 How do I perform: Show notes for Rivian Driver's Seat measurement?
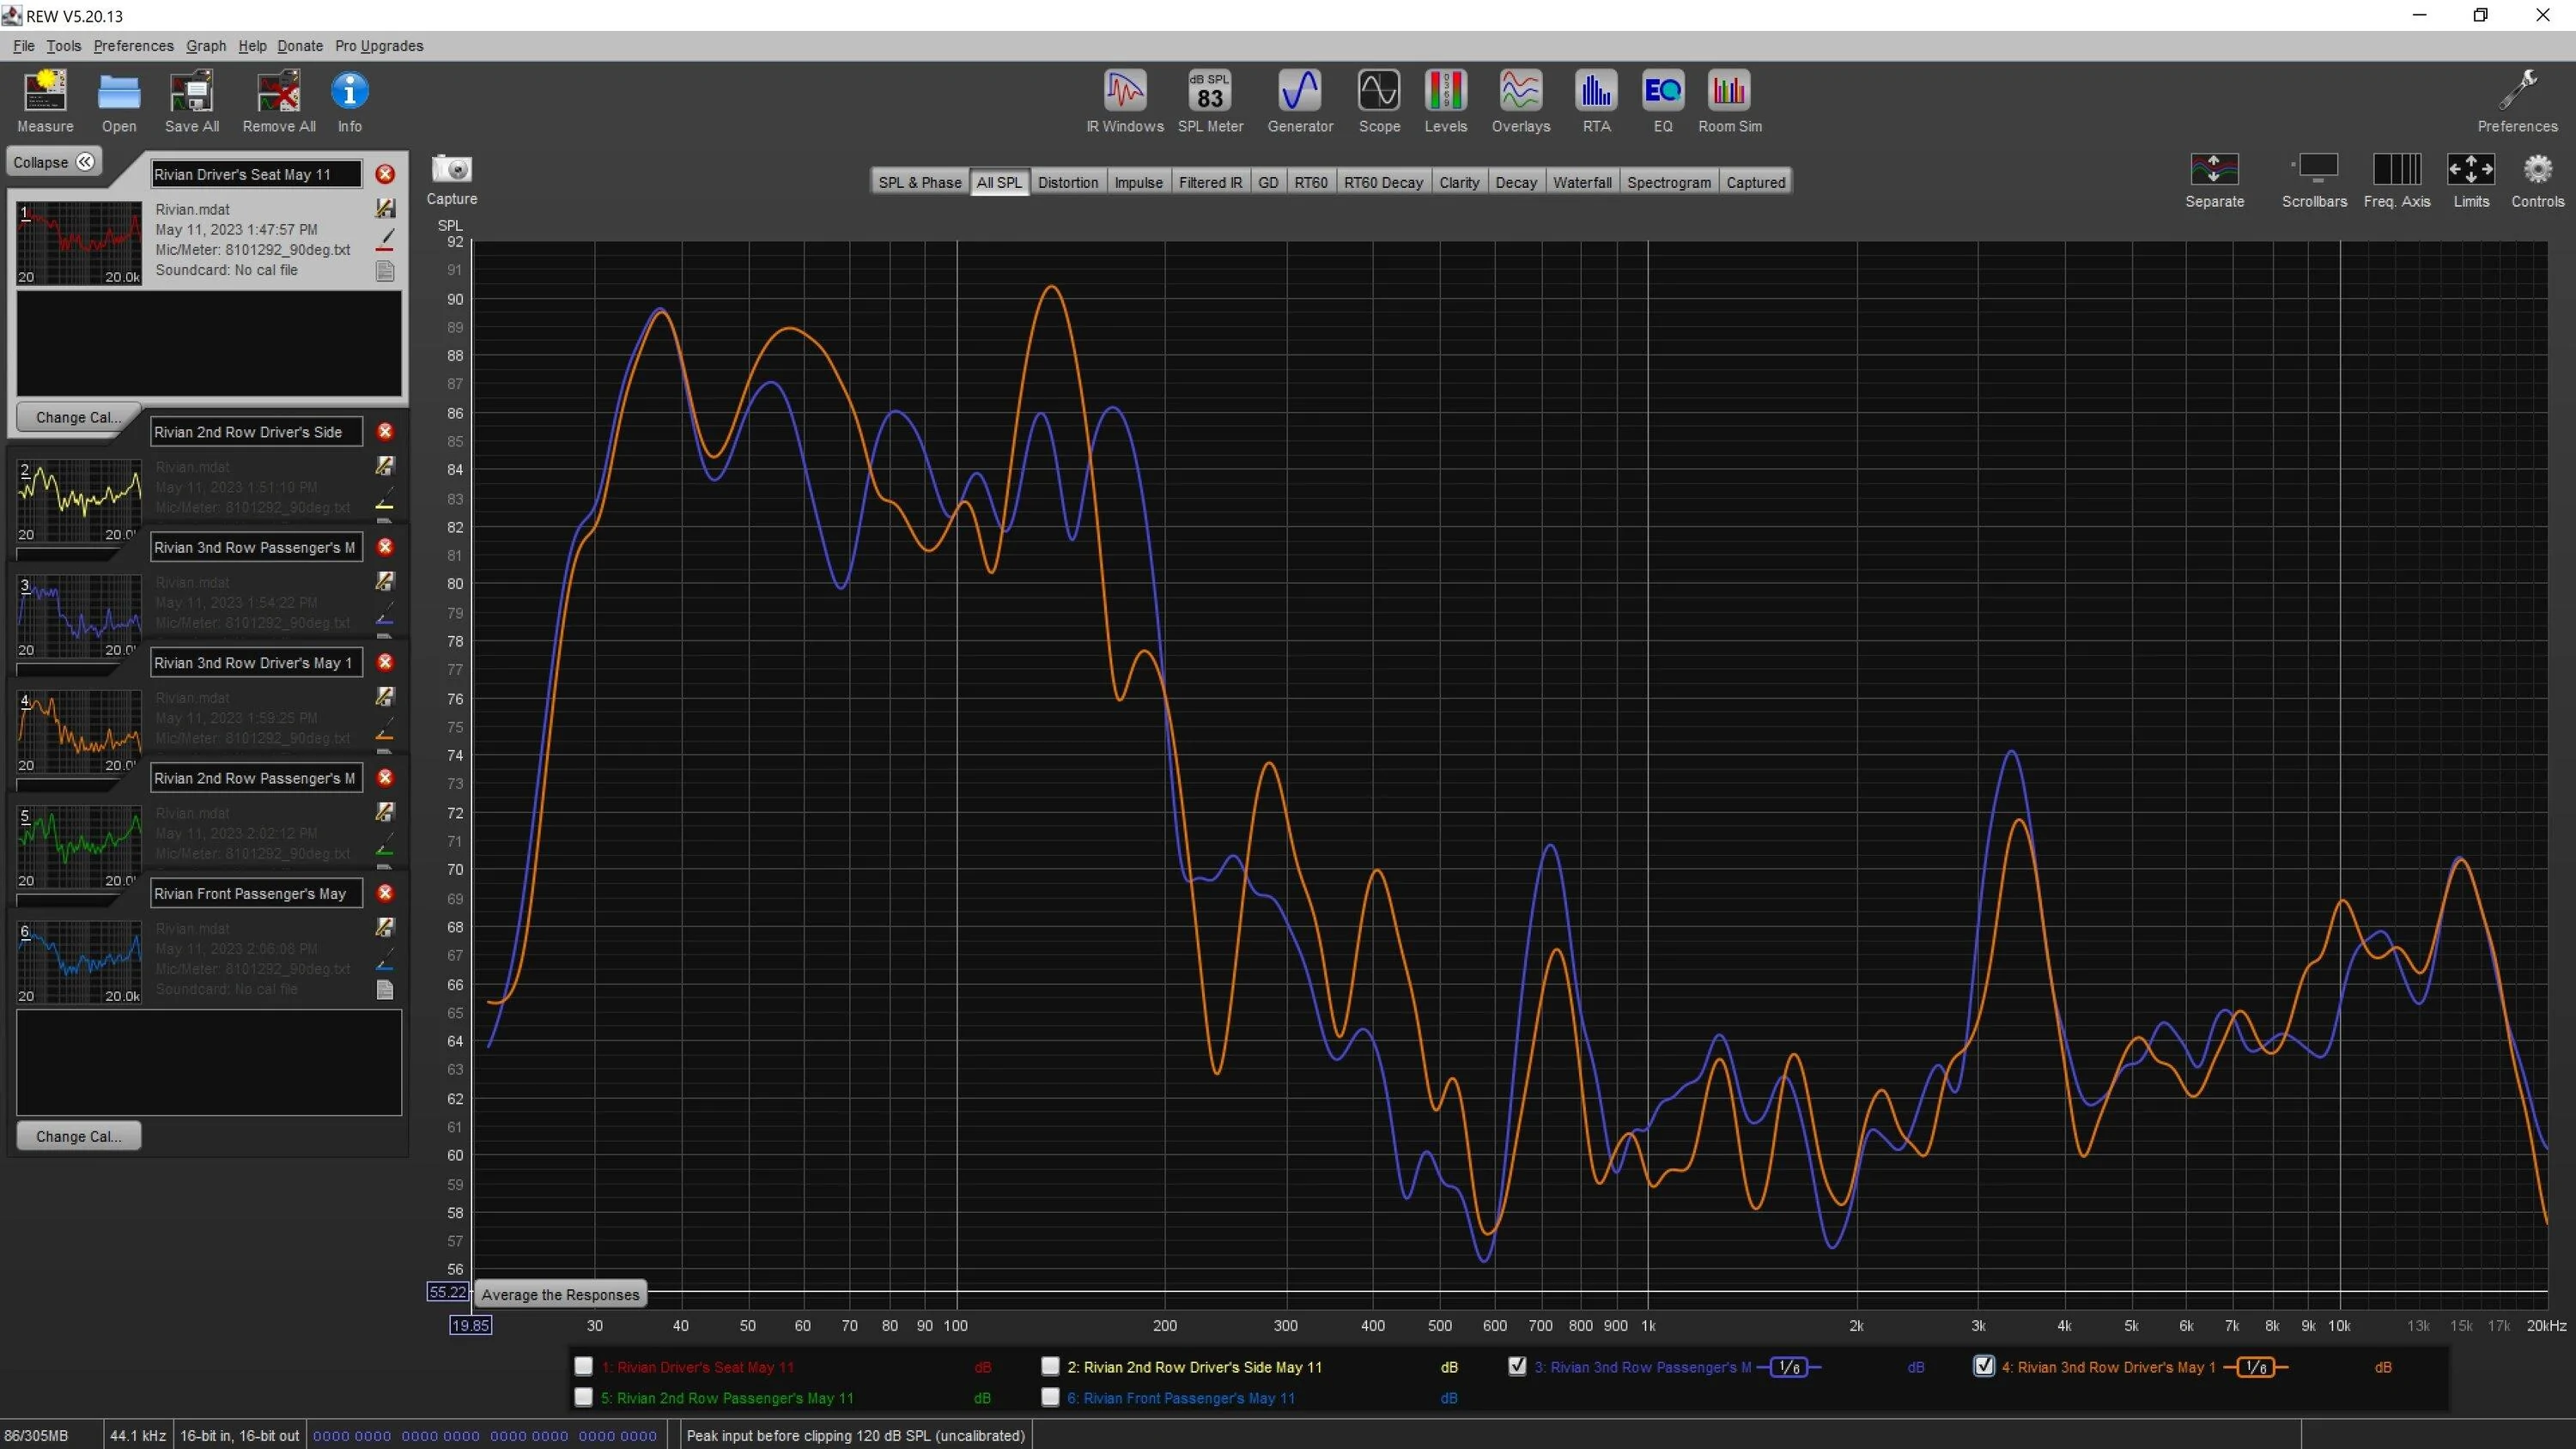click(385, 271)
